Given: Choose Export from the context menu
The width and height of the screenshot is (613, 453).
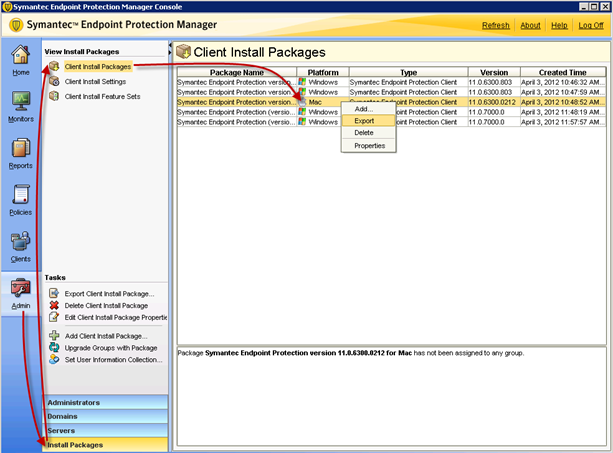Looking at the screenshot, I should coord(368,121).
